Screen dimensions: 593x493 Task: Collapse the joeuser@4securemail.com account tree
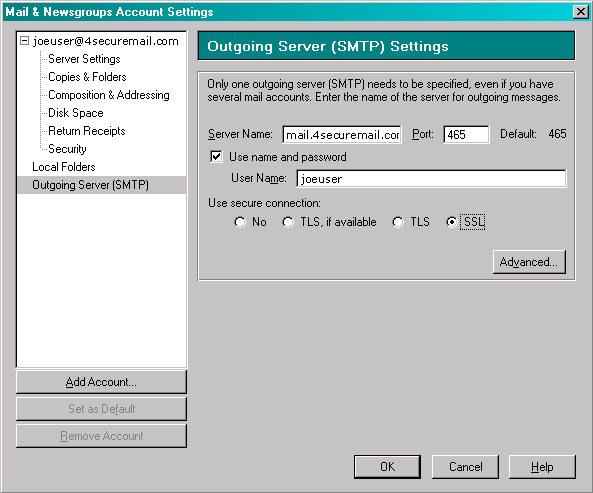click(25, 40)
